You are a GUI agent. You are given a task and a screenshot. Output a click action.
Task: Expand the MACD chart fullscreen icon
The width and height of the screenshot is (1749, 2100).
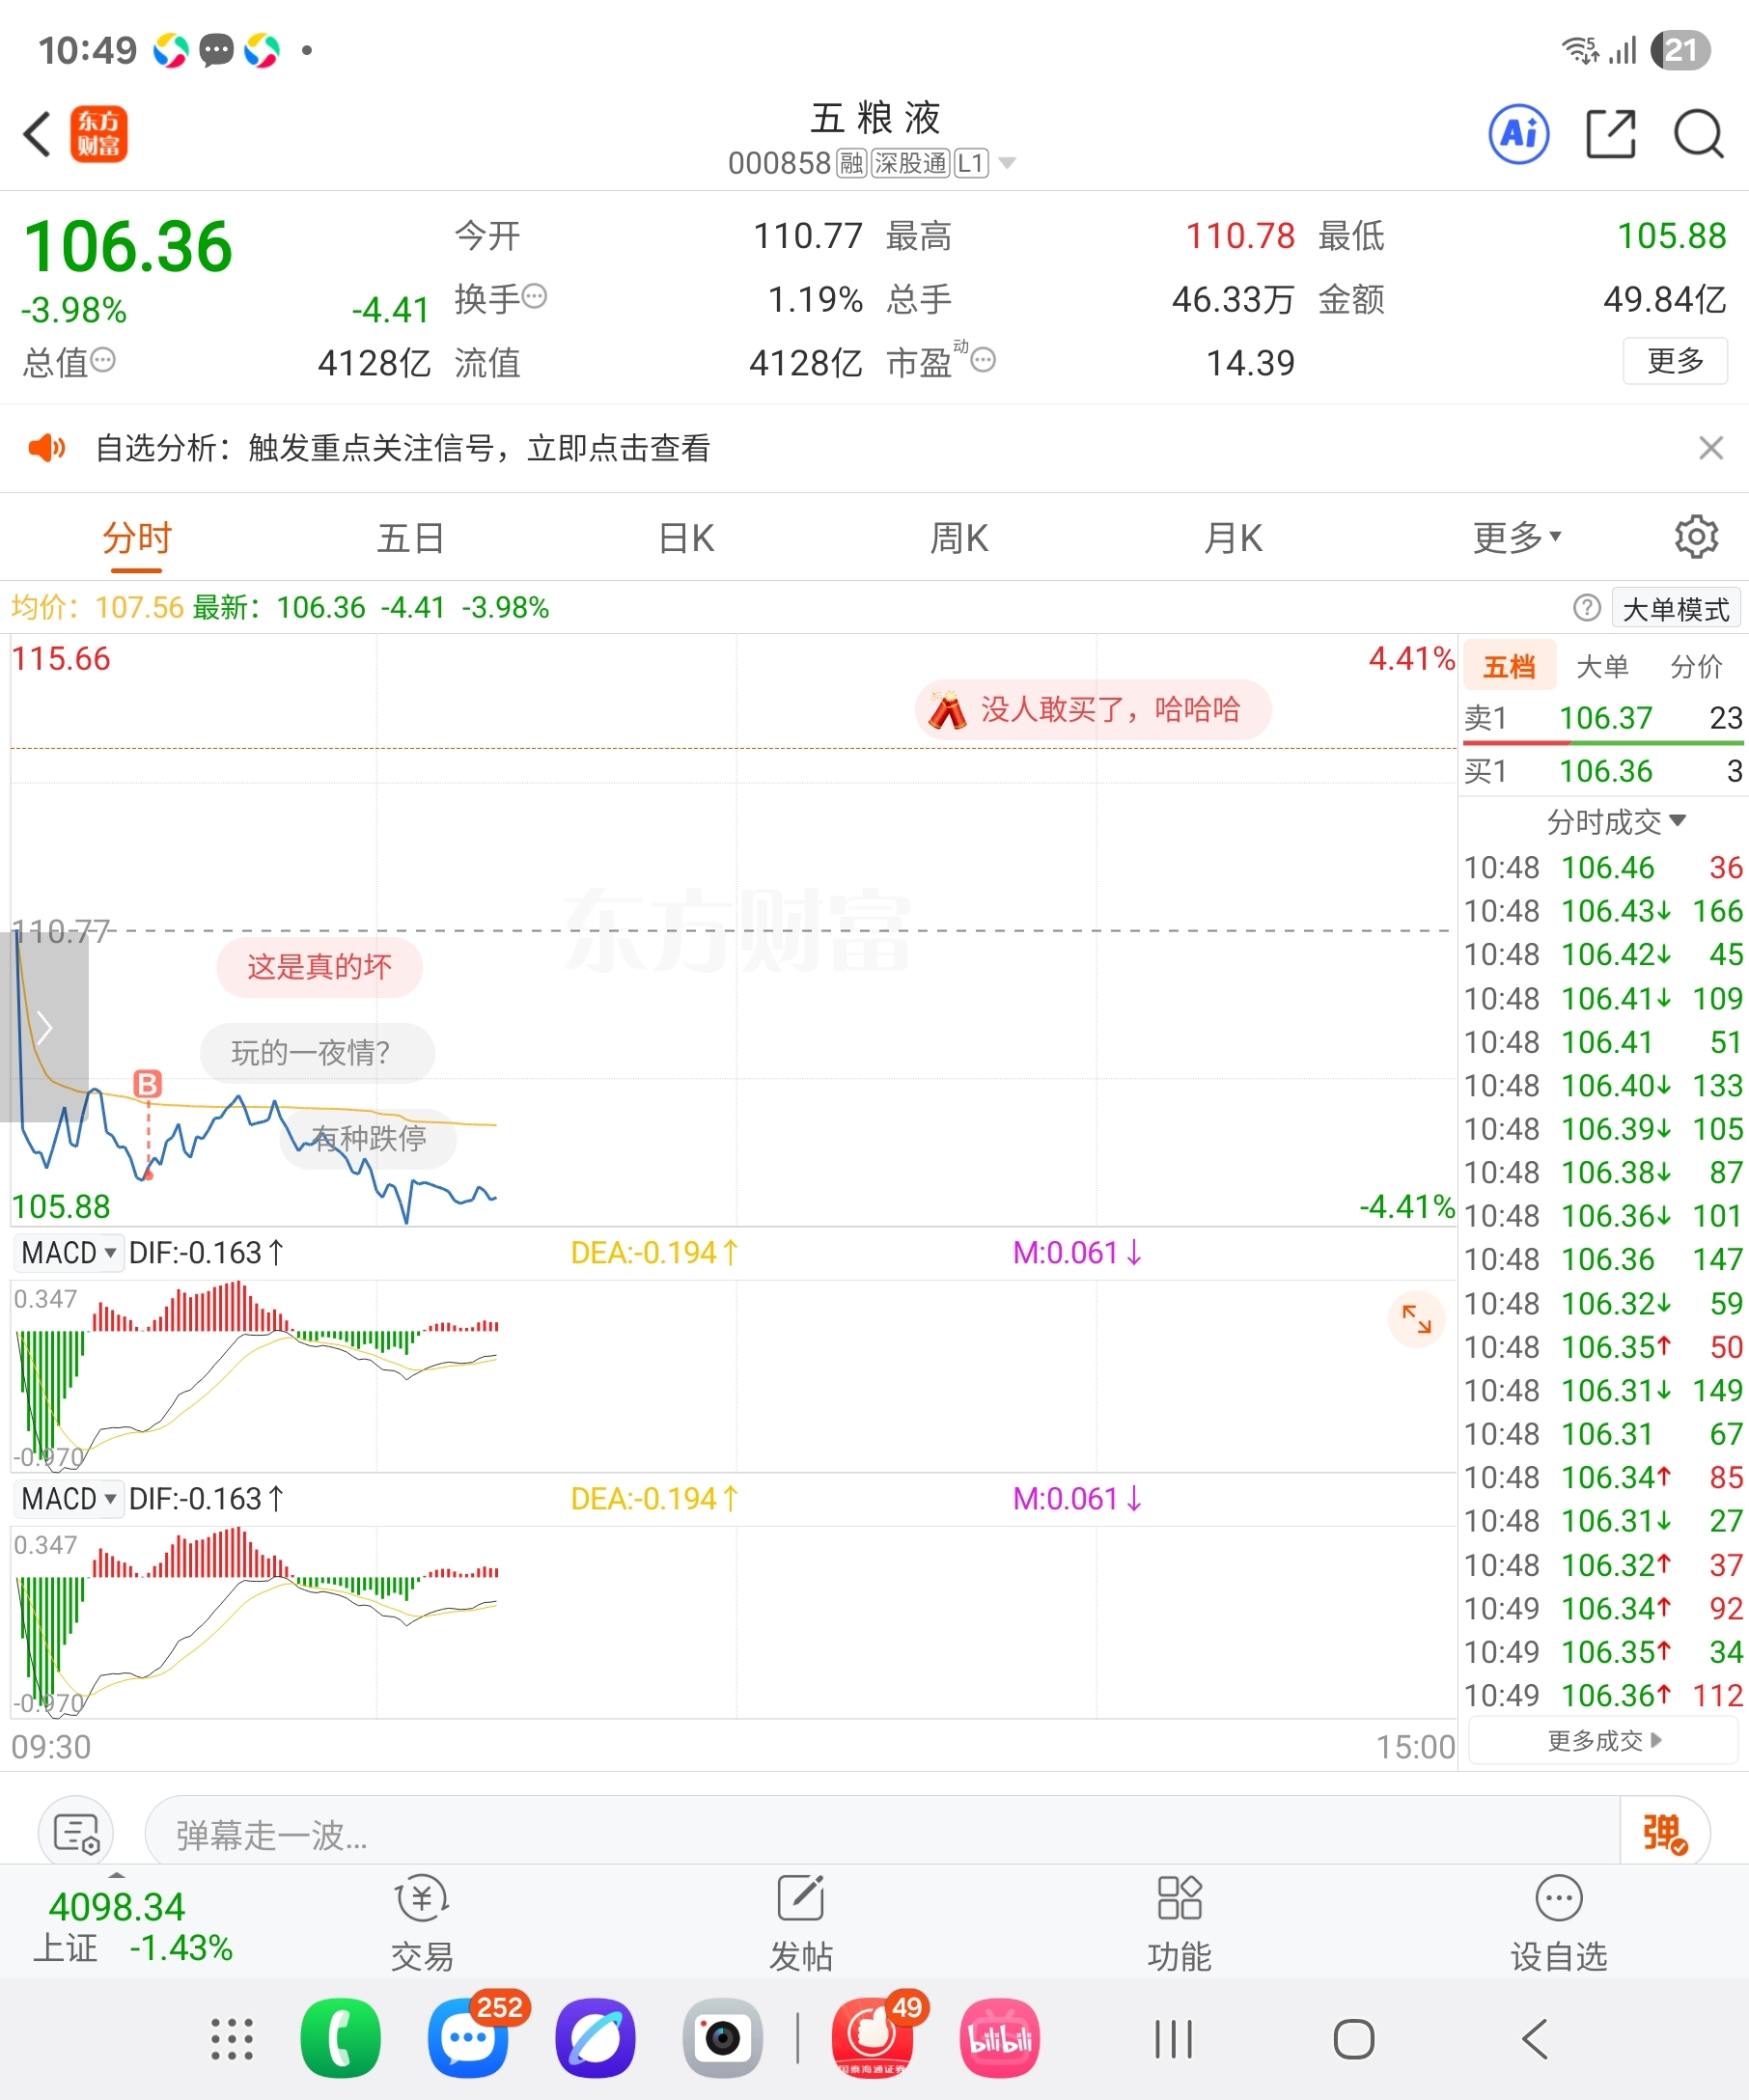point(1416,1319)
